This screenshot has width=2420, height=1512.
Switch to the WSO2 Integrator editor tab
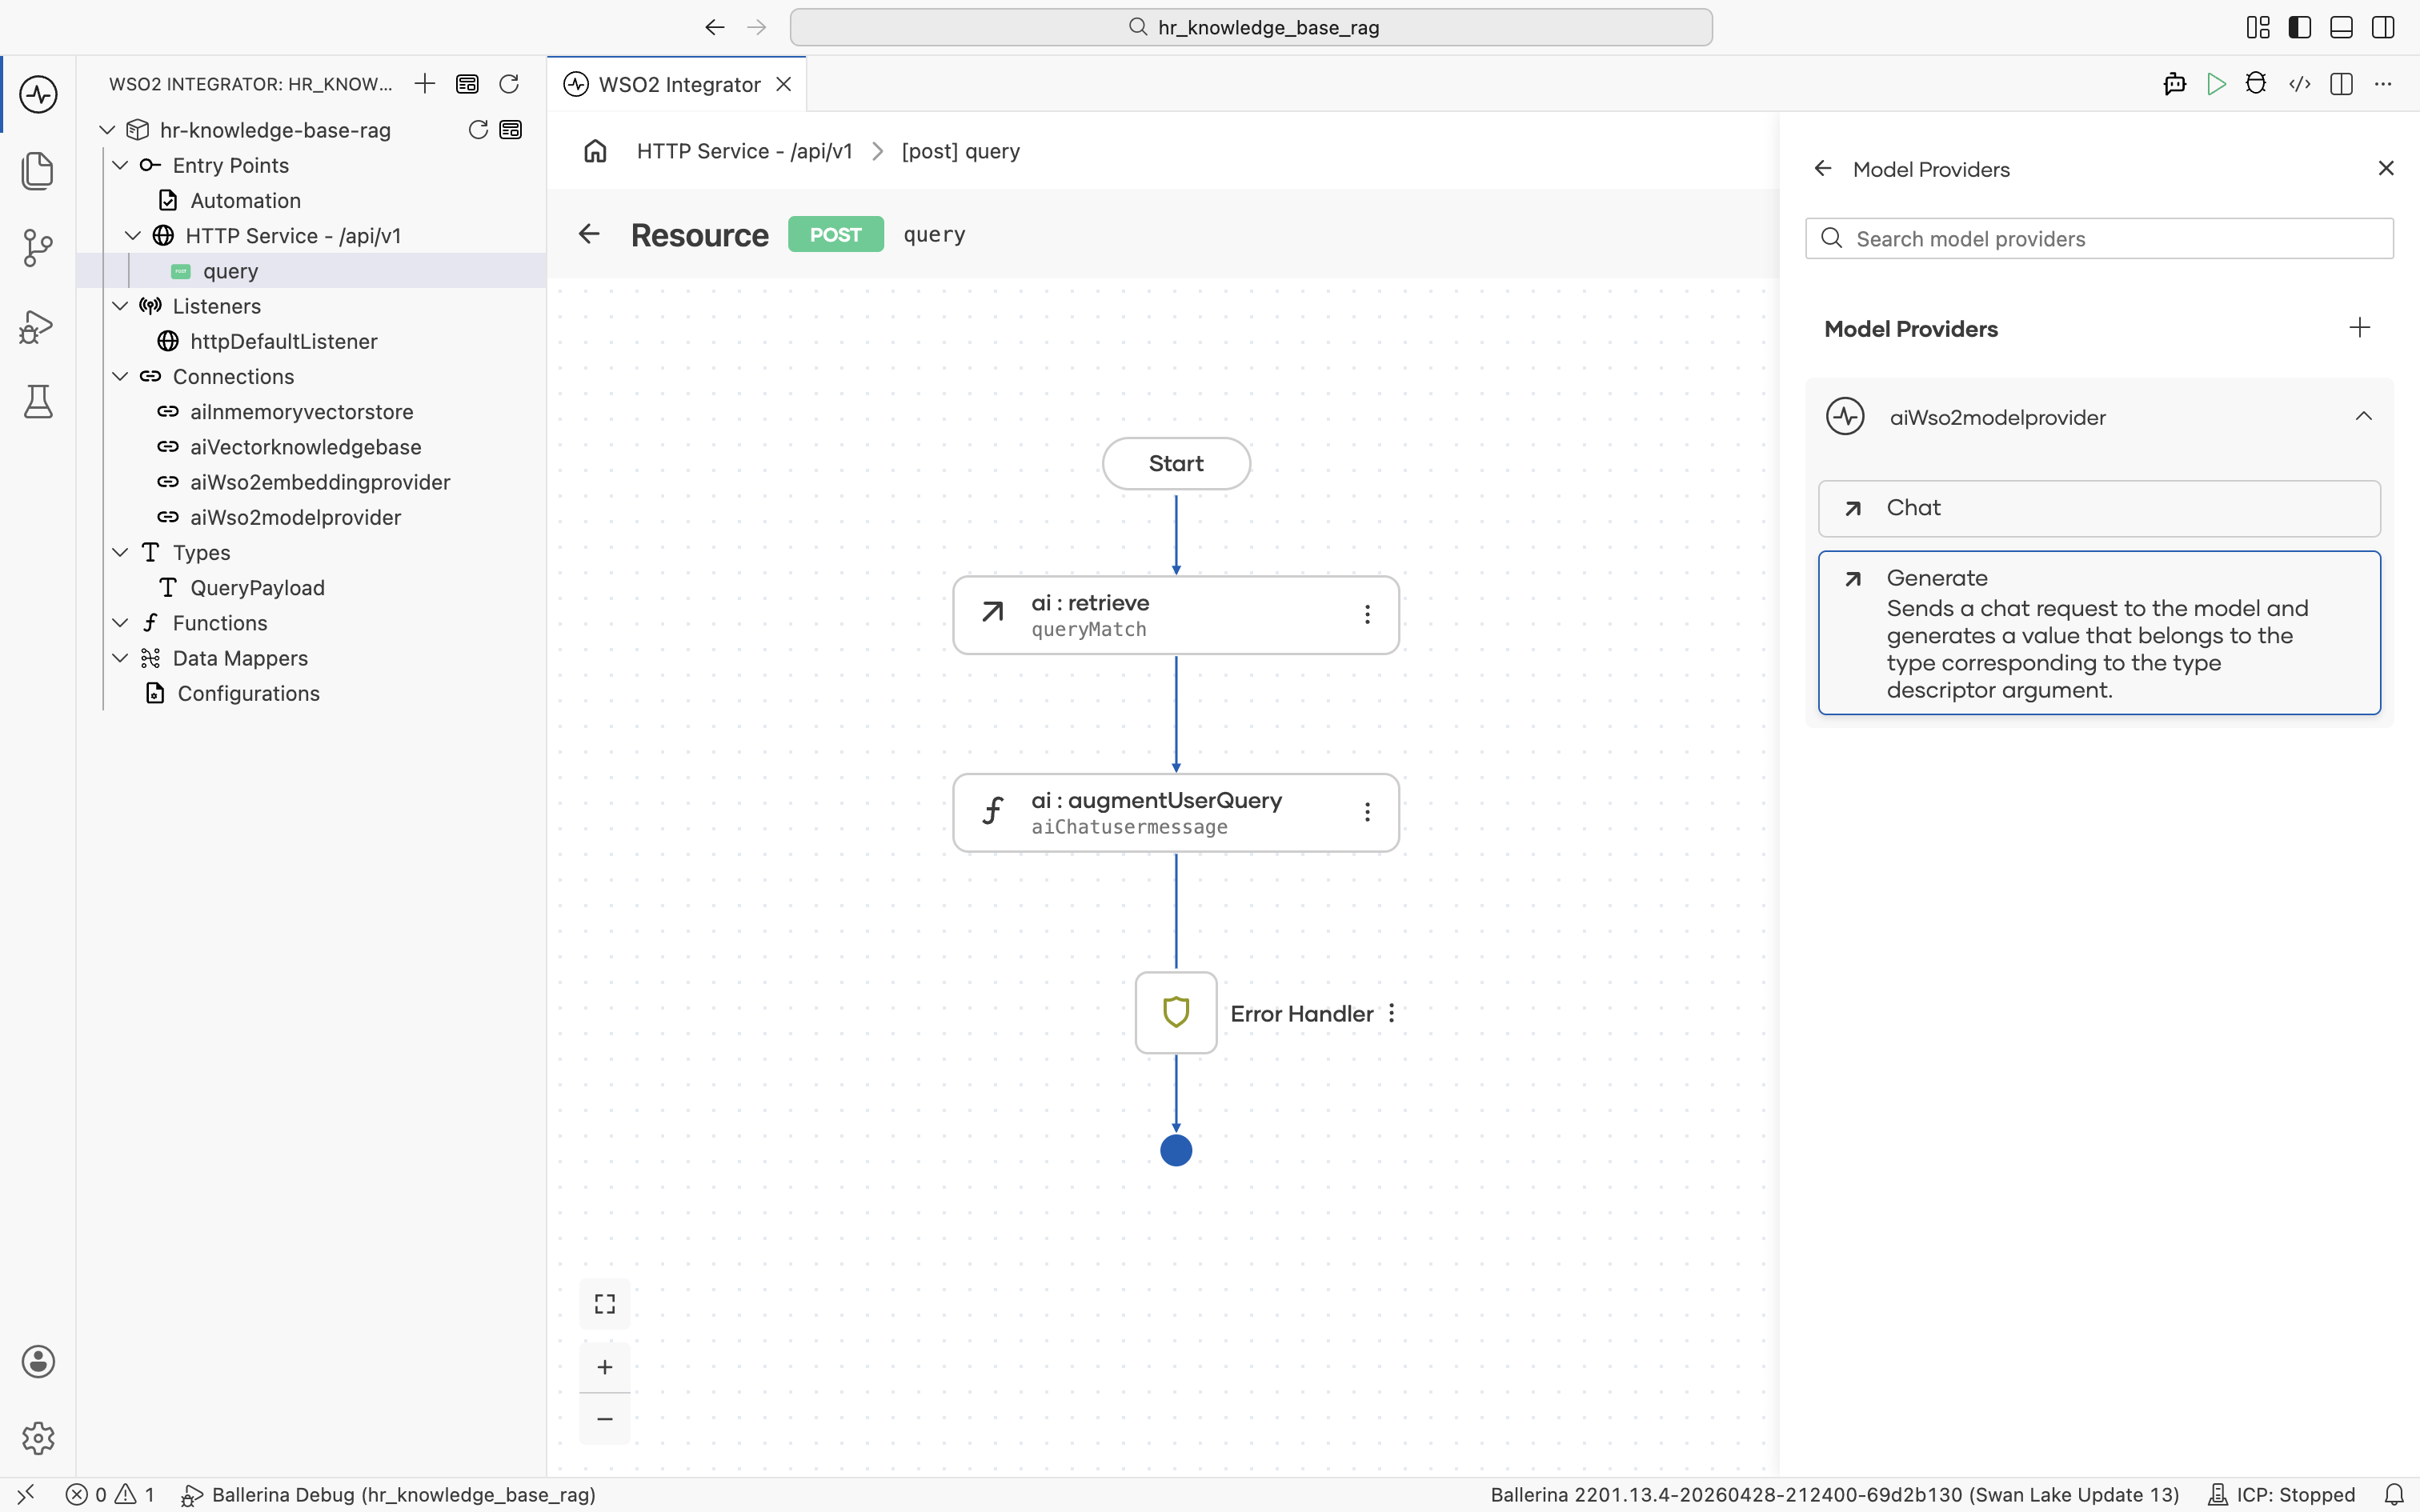click(679, 84)
